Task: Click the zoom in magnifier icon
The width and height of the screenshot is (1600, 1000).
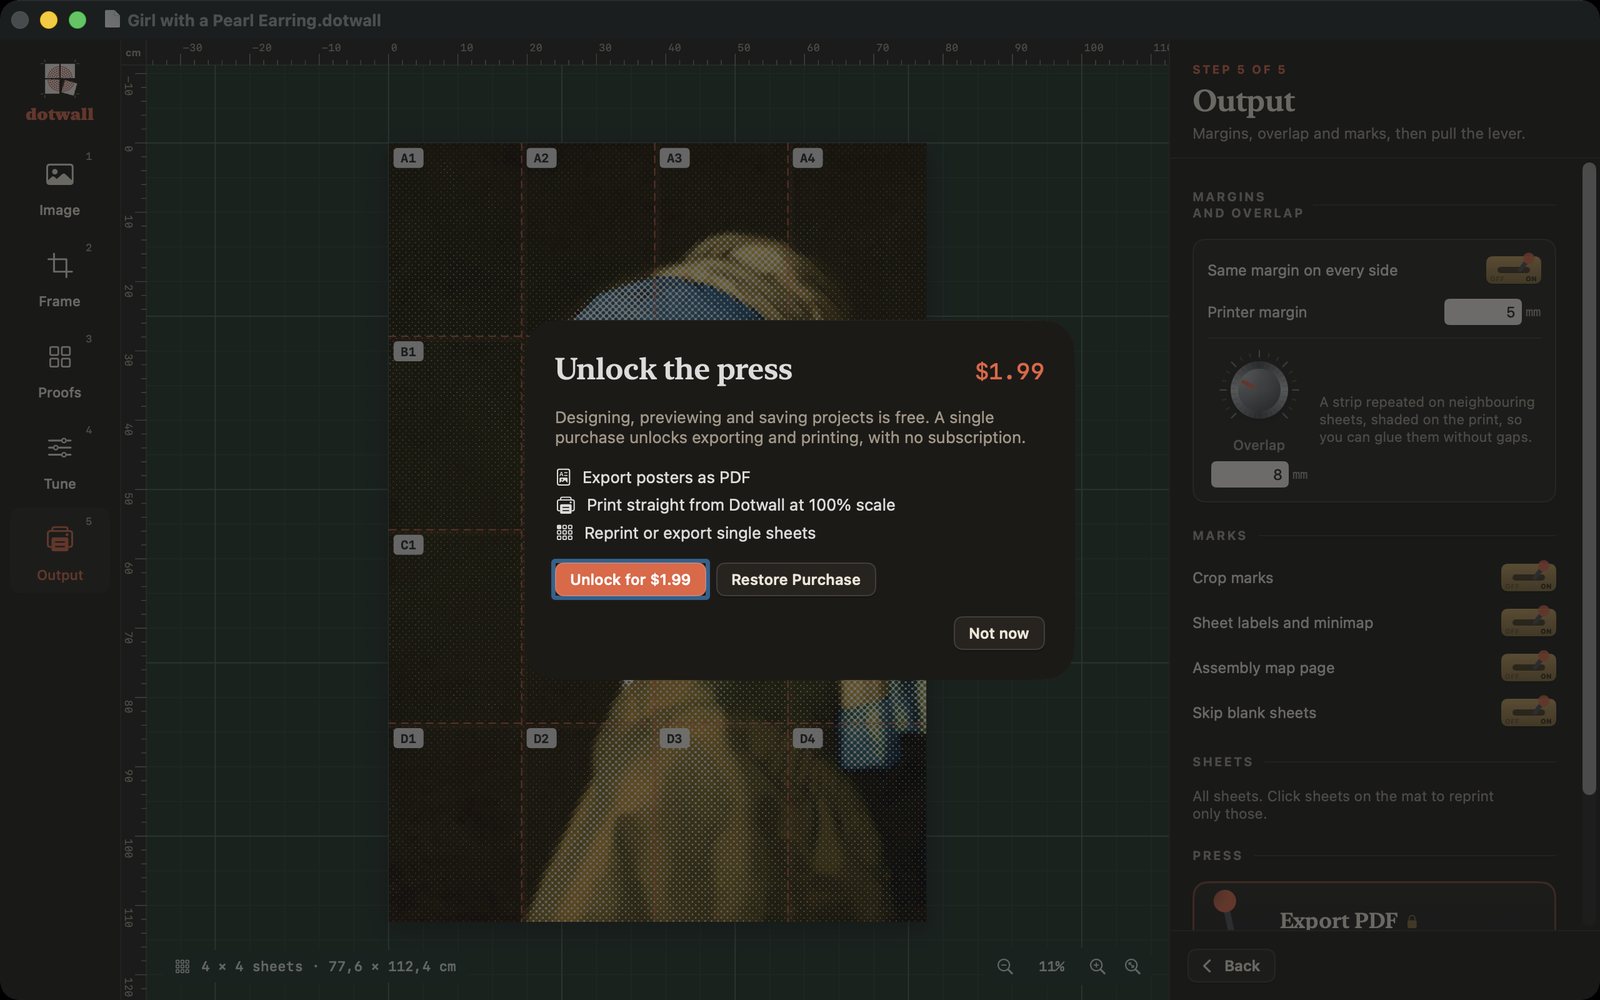Action: click(1097, 966)
